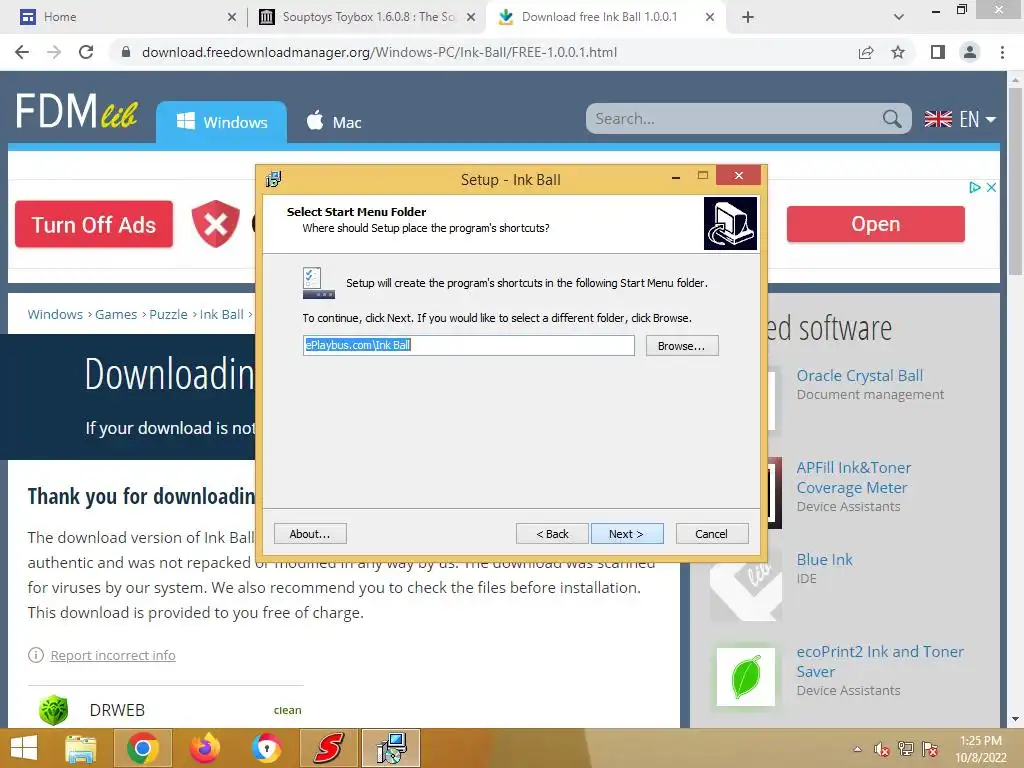Open ecoPrint2 Ink and Toner Saver link
The width and height of the screenshot is (1024, 768).
coord(880,661)
